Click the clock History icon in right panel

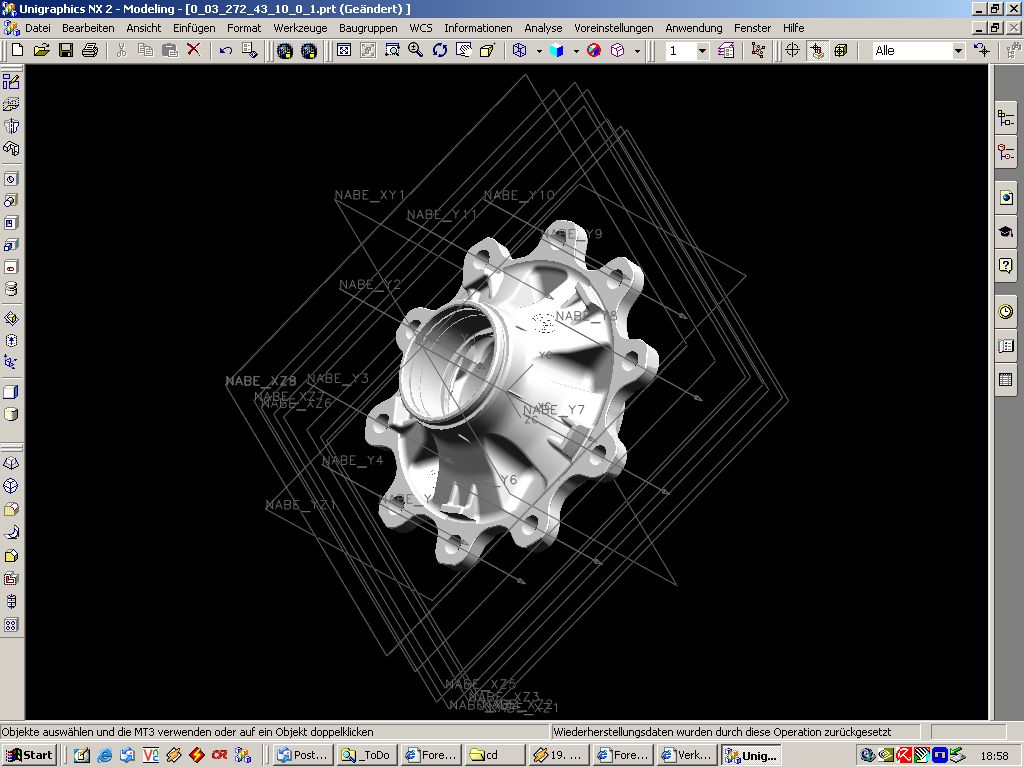point(1005,312)
